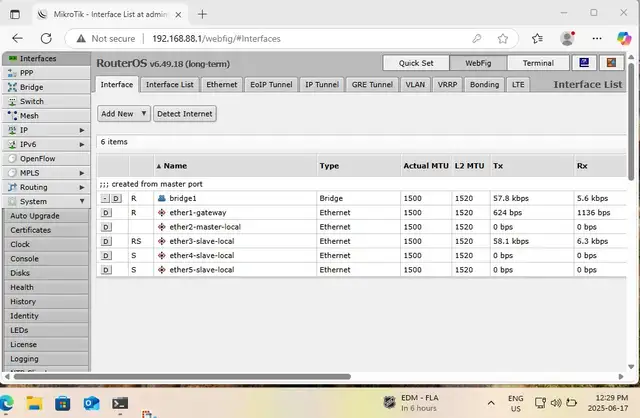This screenshot has width=640, height=418.
Task: Expand the Routing submenu
Action: pyautogui.click(x=82, y=187)
